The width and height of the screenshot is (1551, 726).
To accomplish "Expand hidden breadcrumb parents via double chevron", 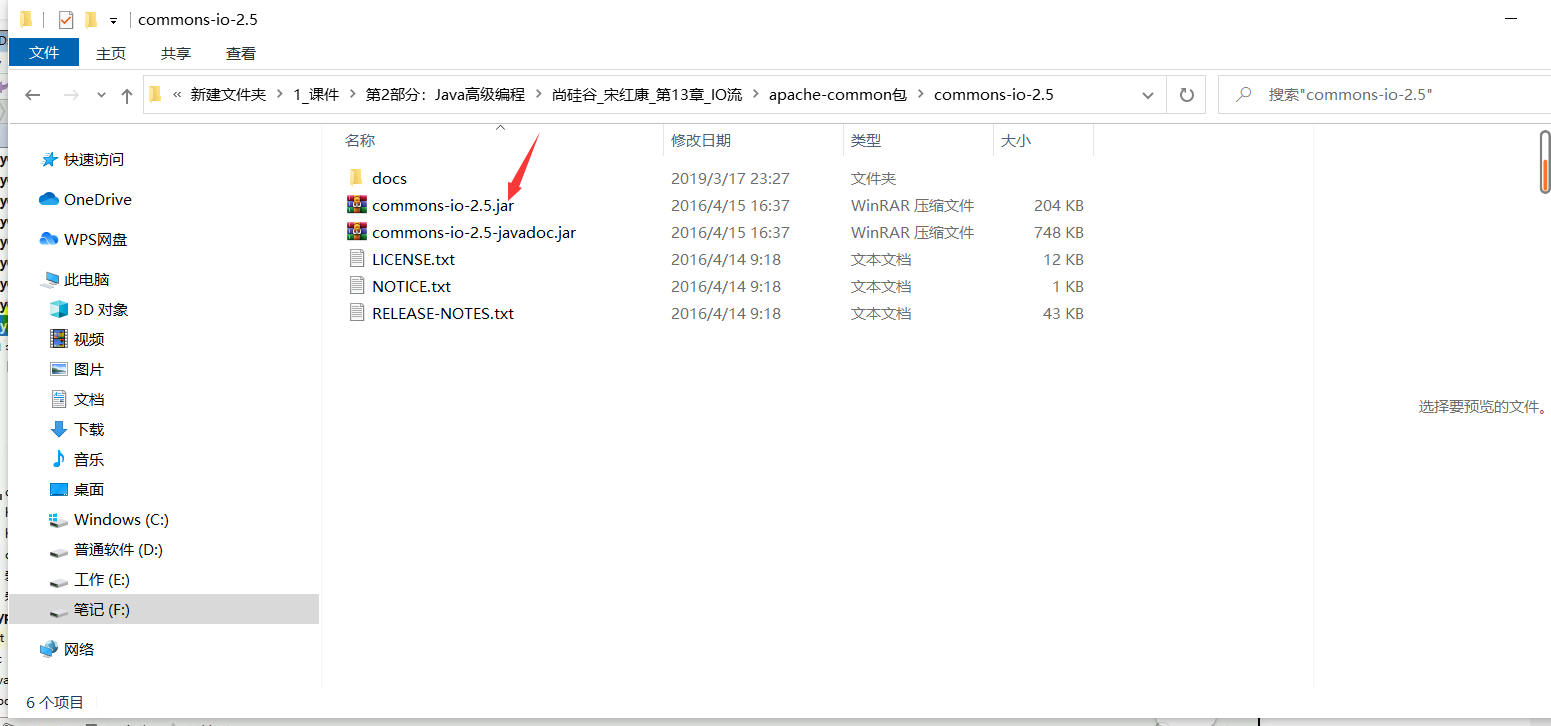I will tap(178, 95).
